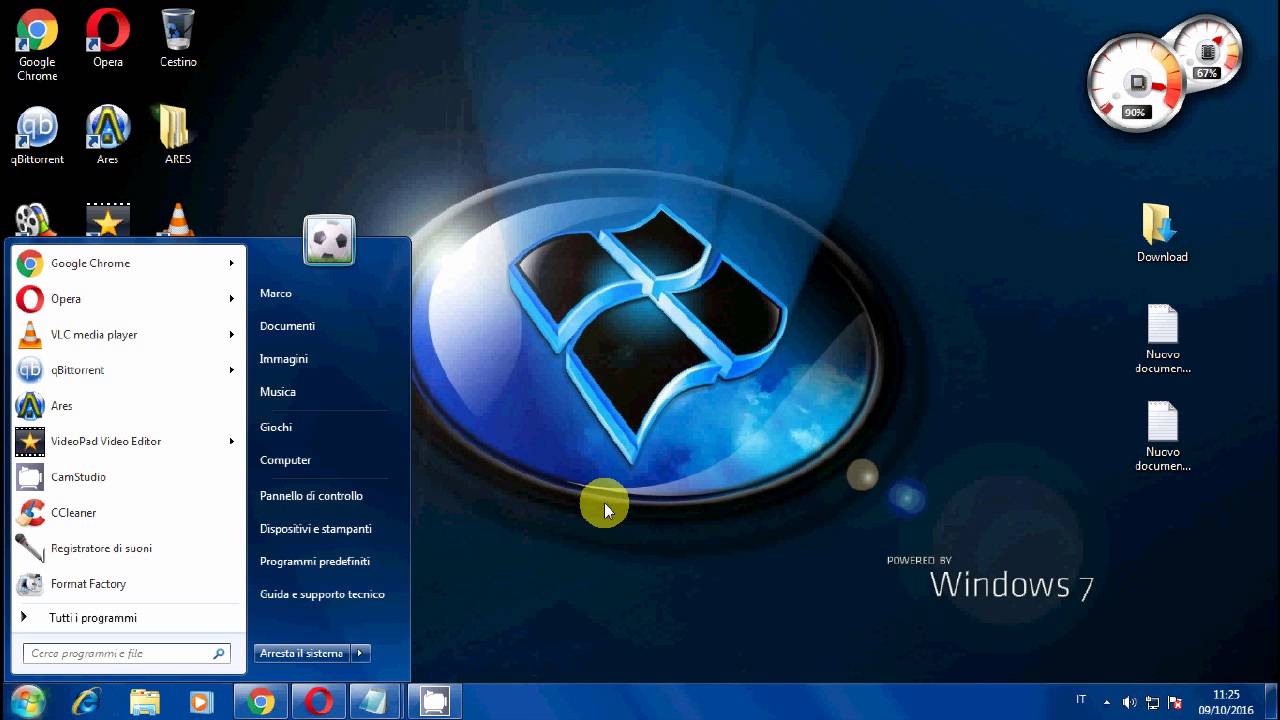Open Musica in Start menu
The width and height of the screenshot is (1280, 720).
tap(278, 392)
